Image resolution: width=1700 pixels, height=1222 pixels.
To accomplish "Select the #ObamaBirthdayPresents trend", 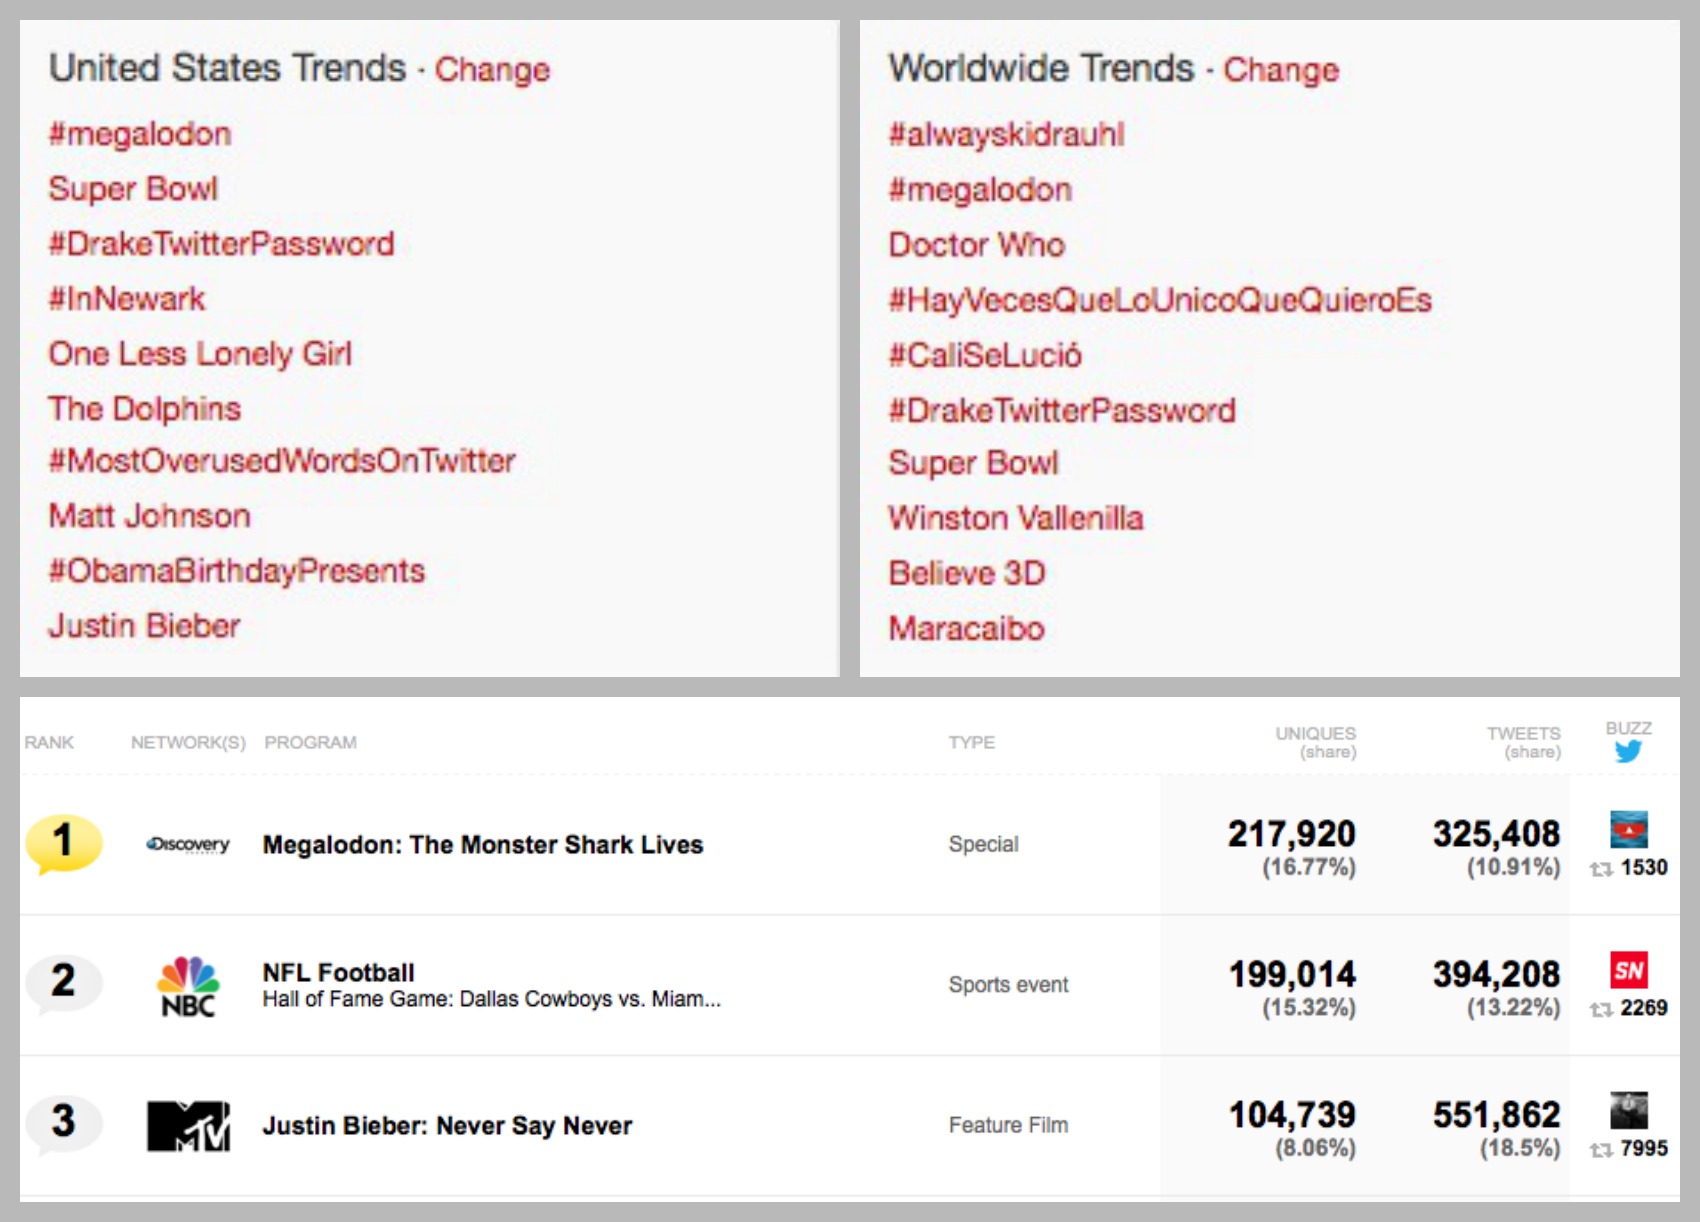I will 237,571.
